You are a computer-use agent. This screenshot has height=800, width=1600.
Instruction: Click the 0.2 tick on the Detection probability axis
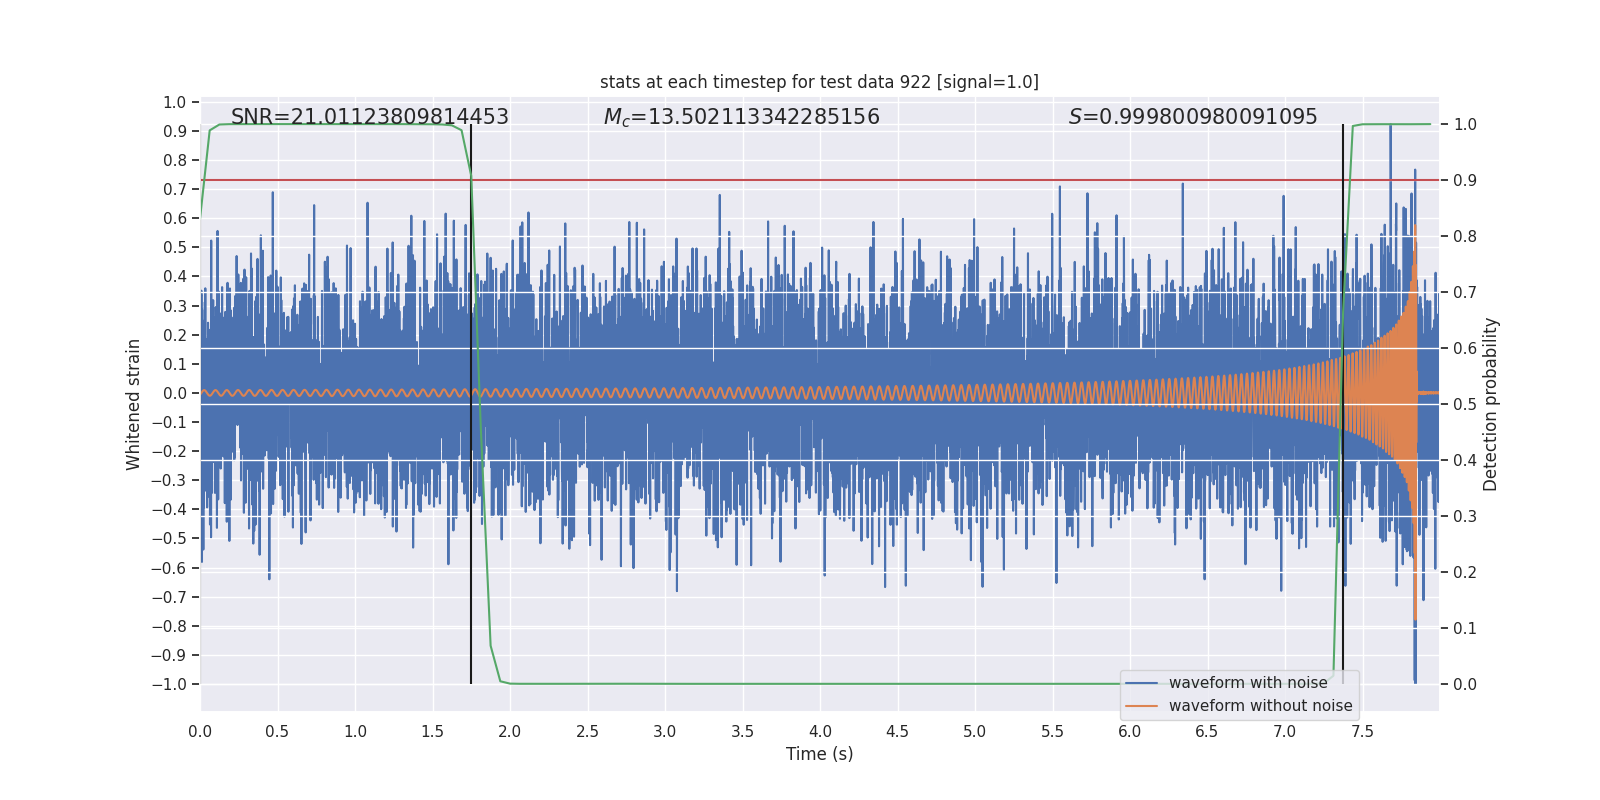[1465, 573]
